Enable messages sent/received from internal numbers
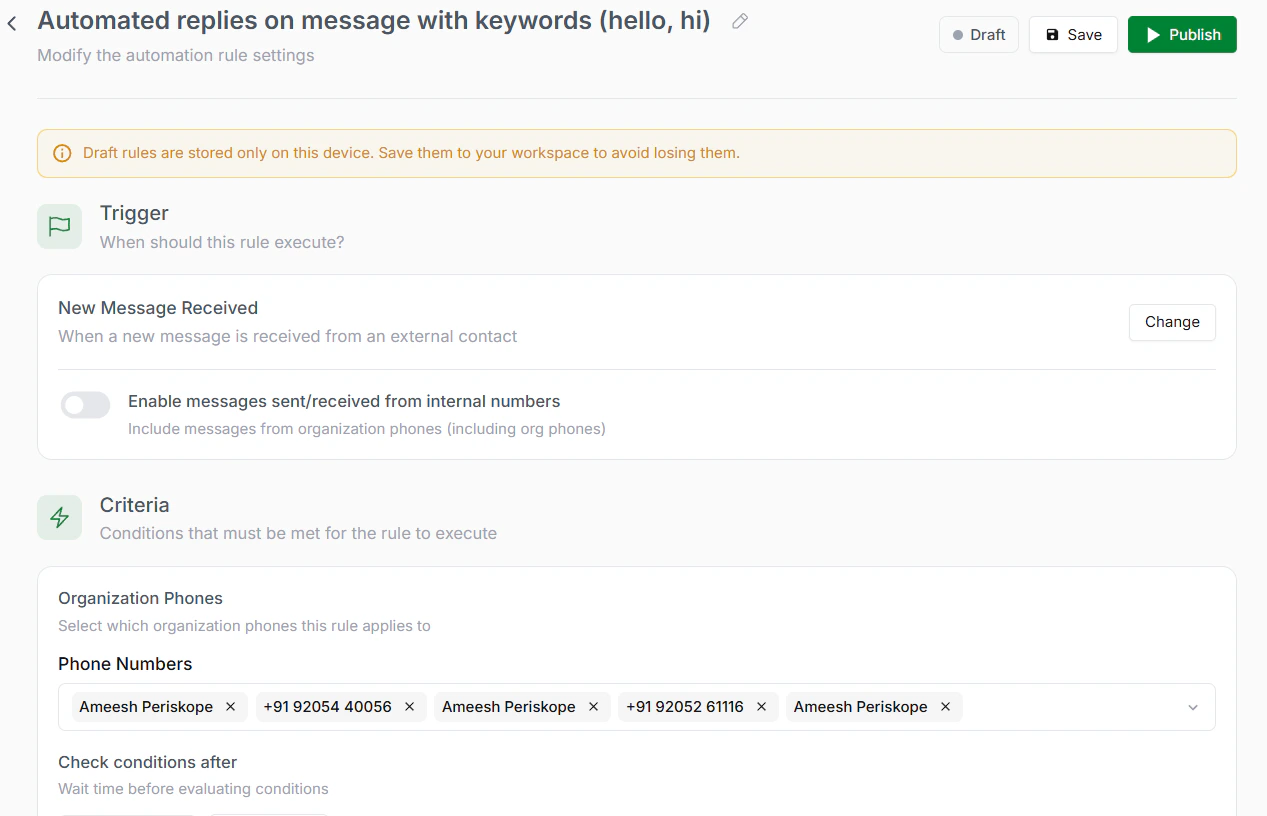 click(85, 404)
